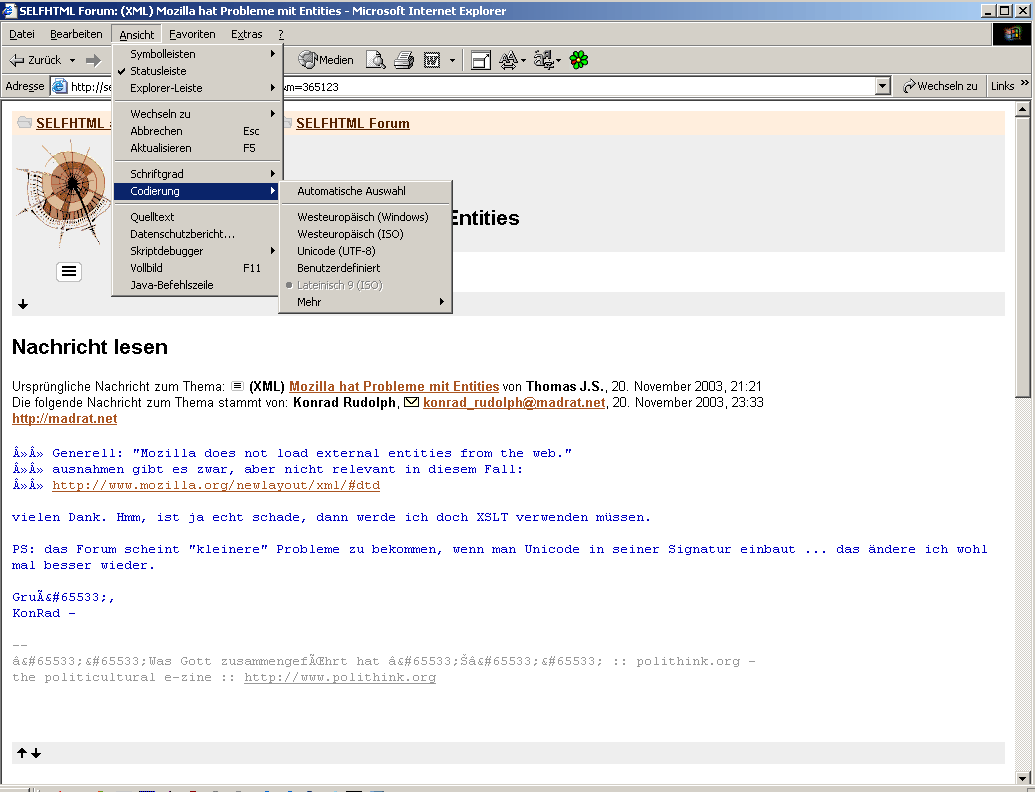Click the SELFHTML Forum folder icon
Image resolution: width=1035 pixels, height=792 pixels.
pos(287,123)
